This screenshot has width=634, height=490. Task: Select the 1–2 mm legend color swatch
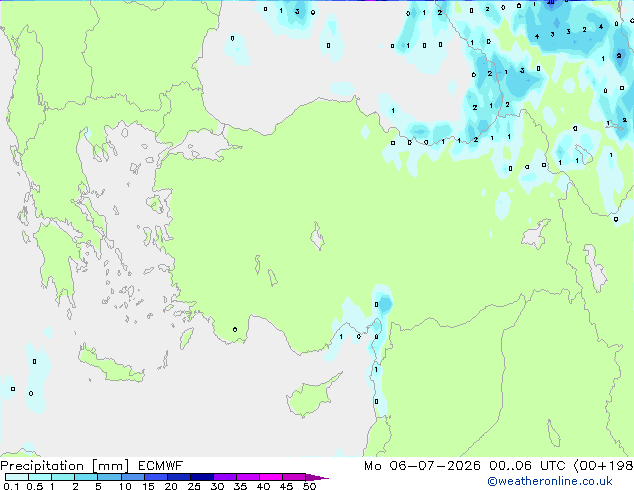tap(63, 477)
